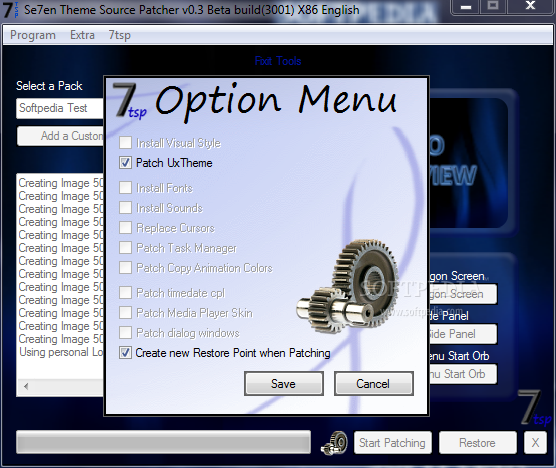
Task: Click the gears options icon beside Start Patching
Action: [334, 443]
